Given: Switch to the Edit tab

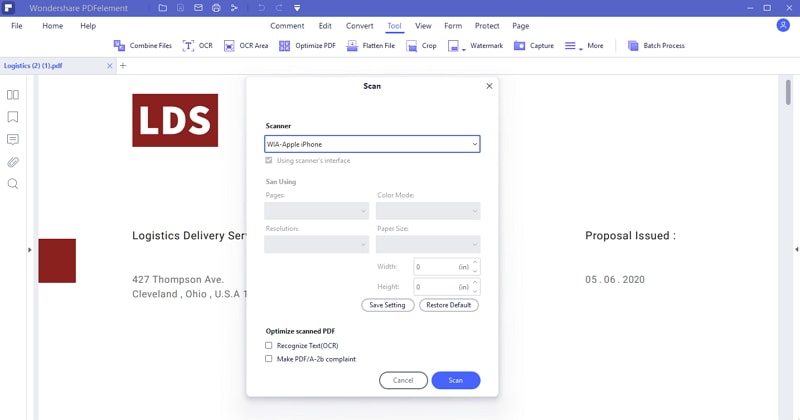Looking at the screenshot, I should pos(325,26).
